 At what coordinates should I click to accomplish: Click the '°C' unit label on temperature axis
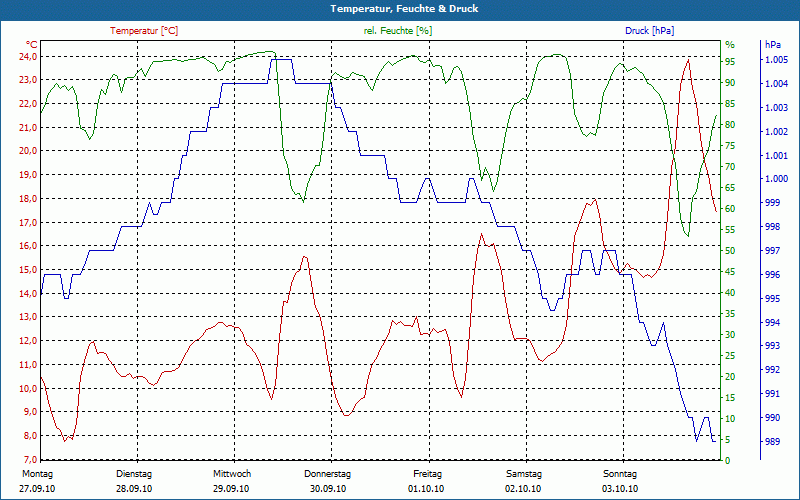click(32, 44)
